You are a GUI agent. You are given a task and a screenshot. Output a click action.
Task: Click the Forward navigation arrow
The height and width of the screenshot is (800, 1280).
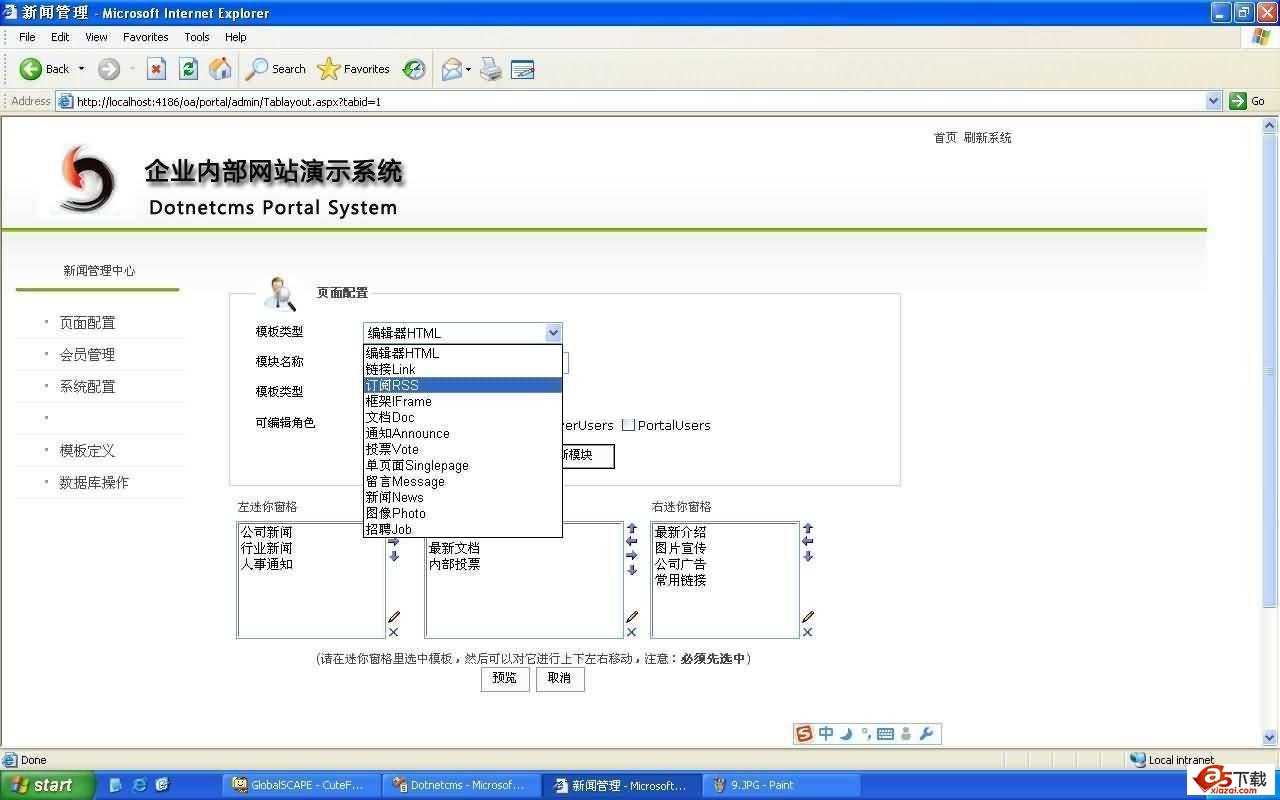[109, 69]
